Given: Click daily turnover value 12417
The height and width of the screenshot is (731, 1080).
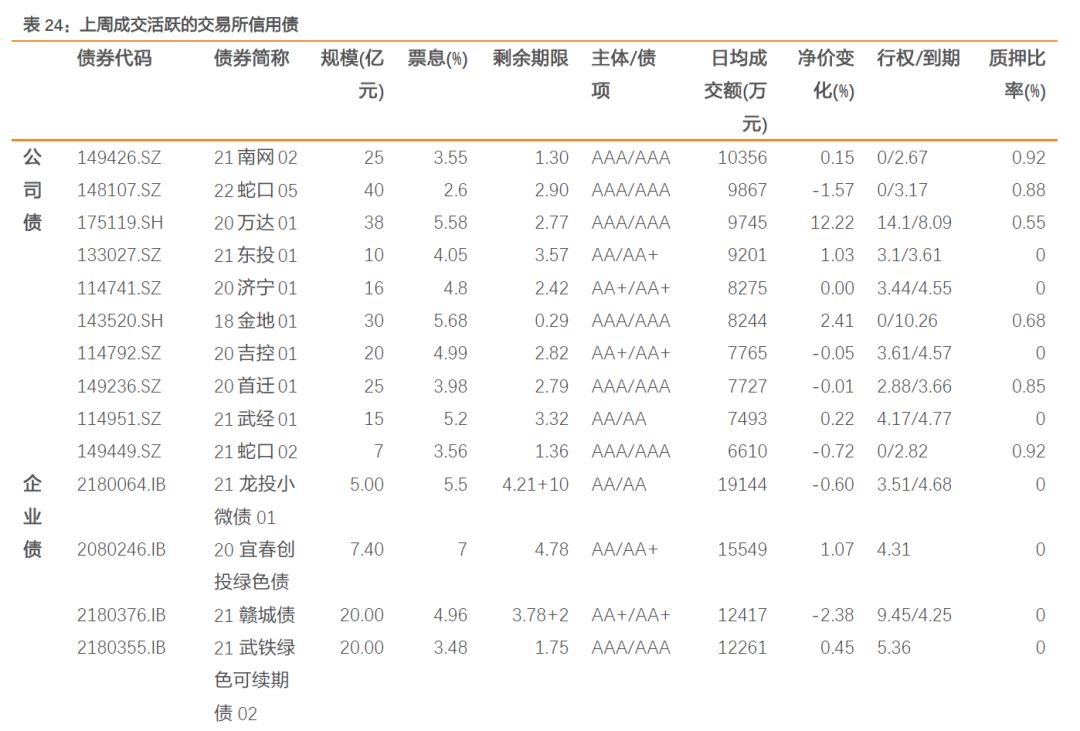Looking at the screenshot, I should click(x=742, y=615).
